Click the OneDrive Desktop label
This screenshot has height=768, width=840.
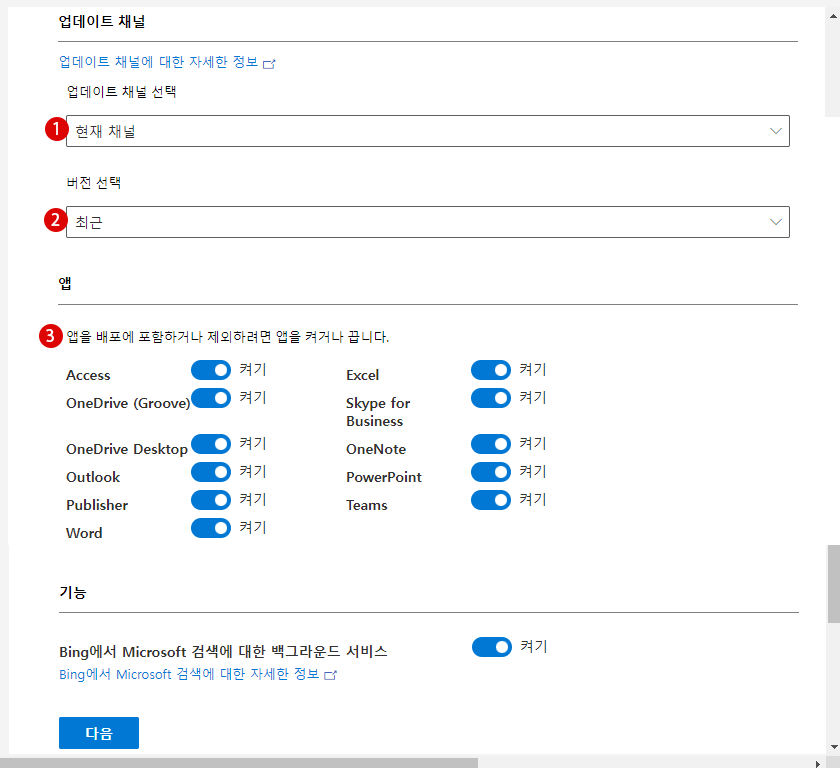[127, 449]
